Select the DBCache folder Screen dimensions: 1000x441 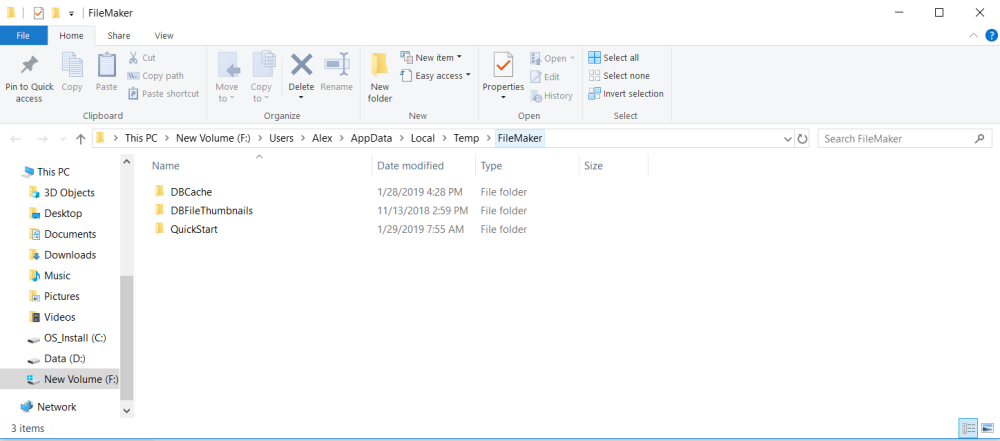point(191,191)
